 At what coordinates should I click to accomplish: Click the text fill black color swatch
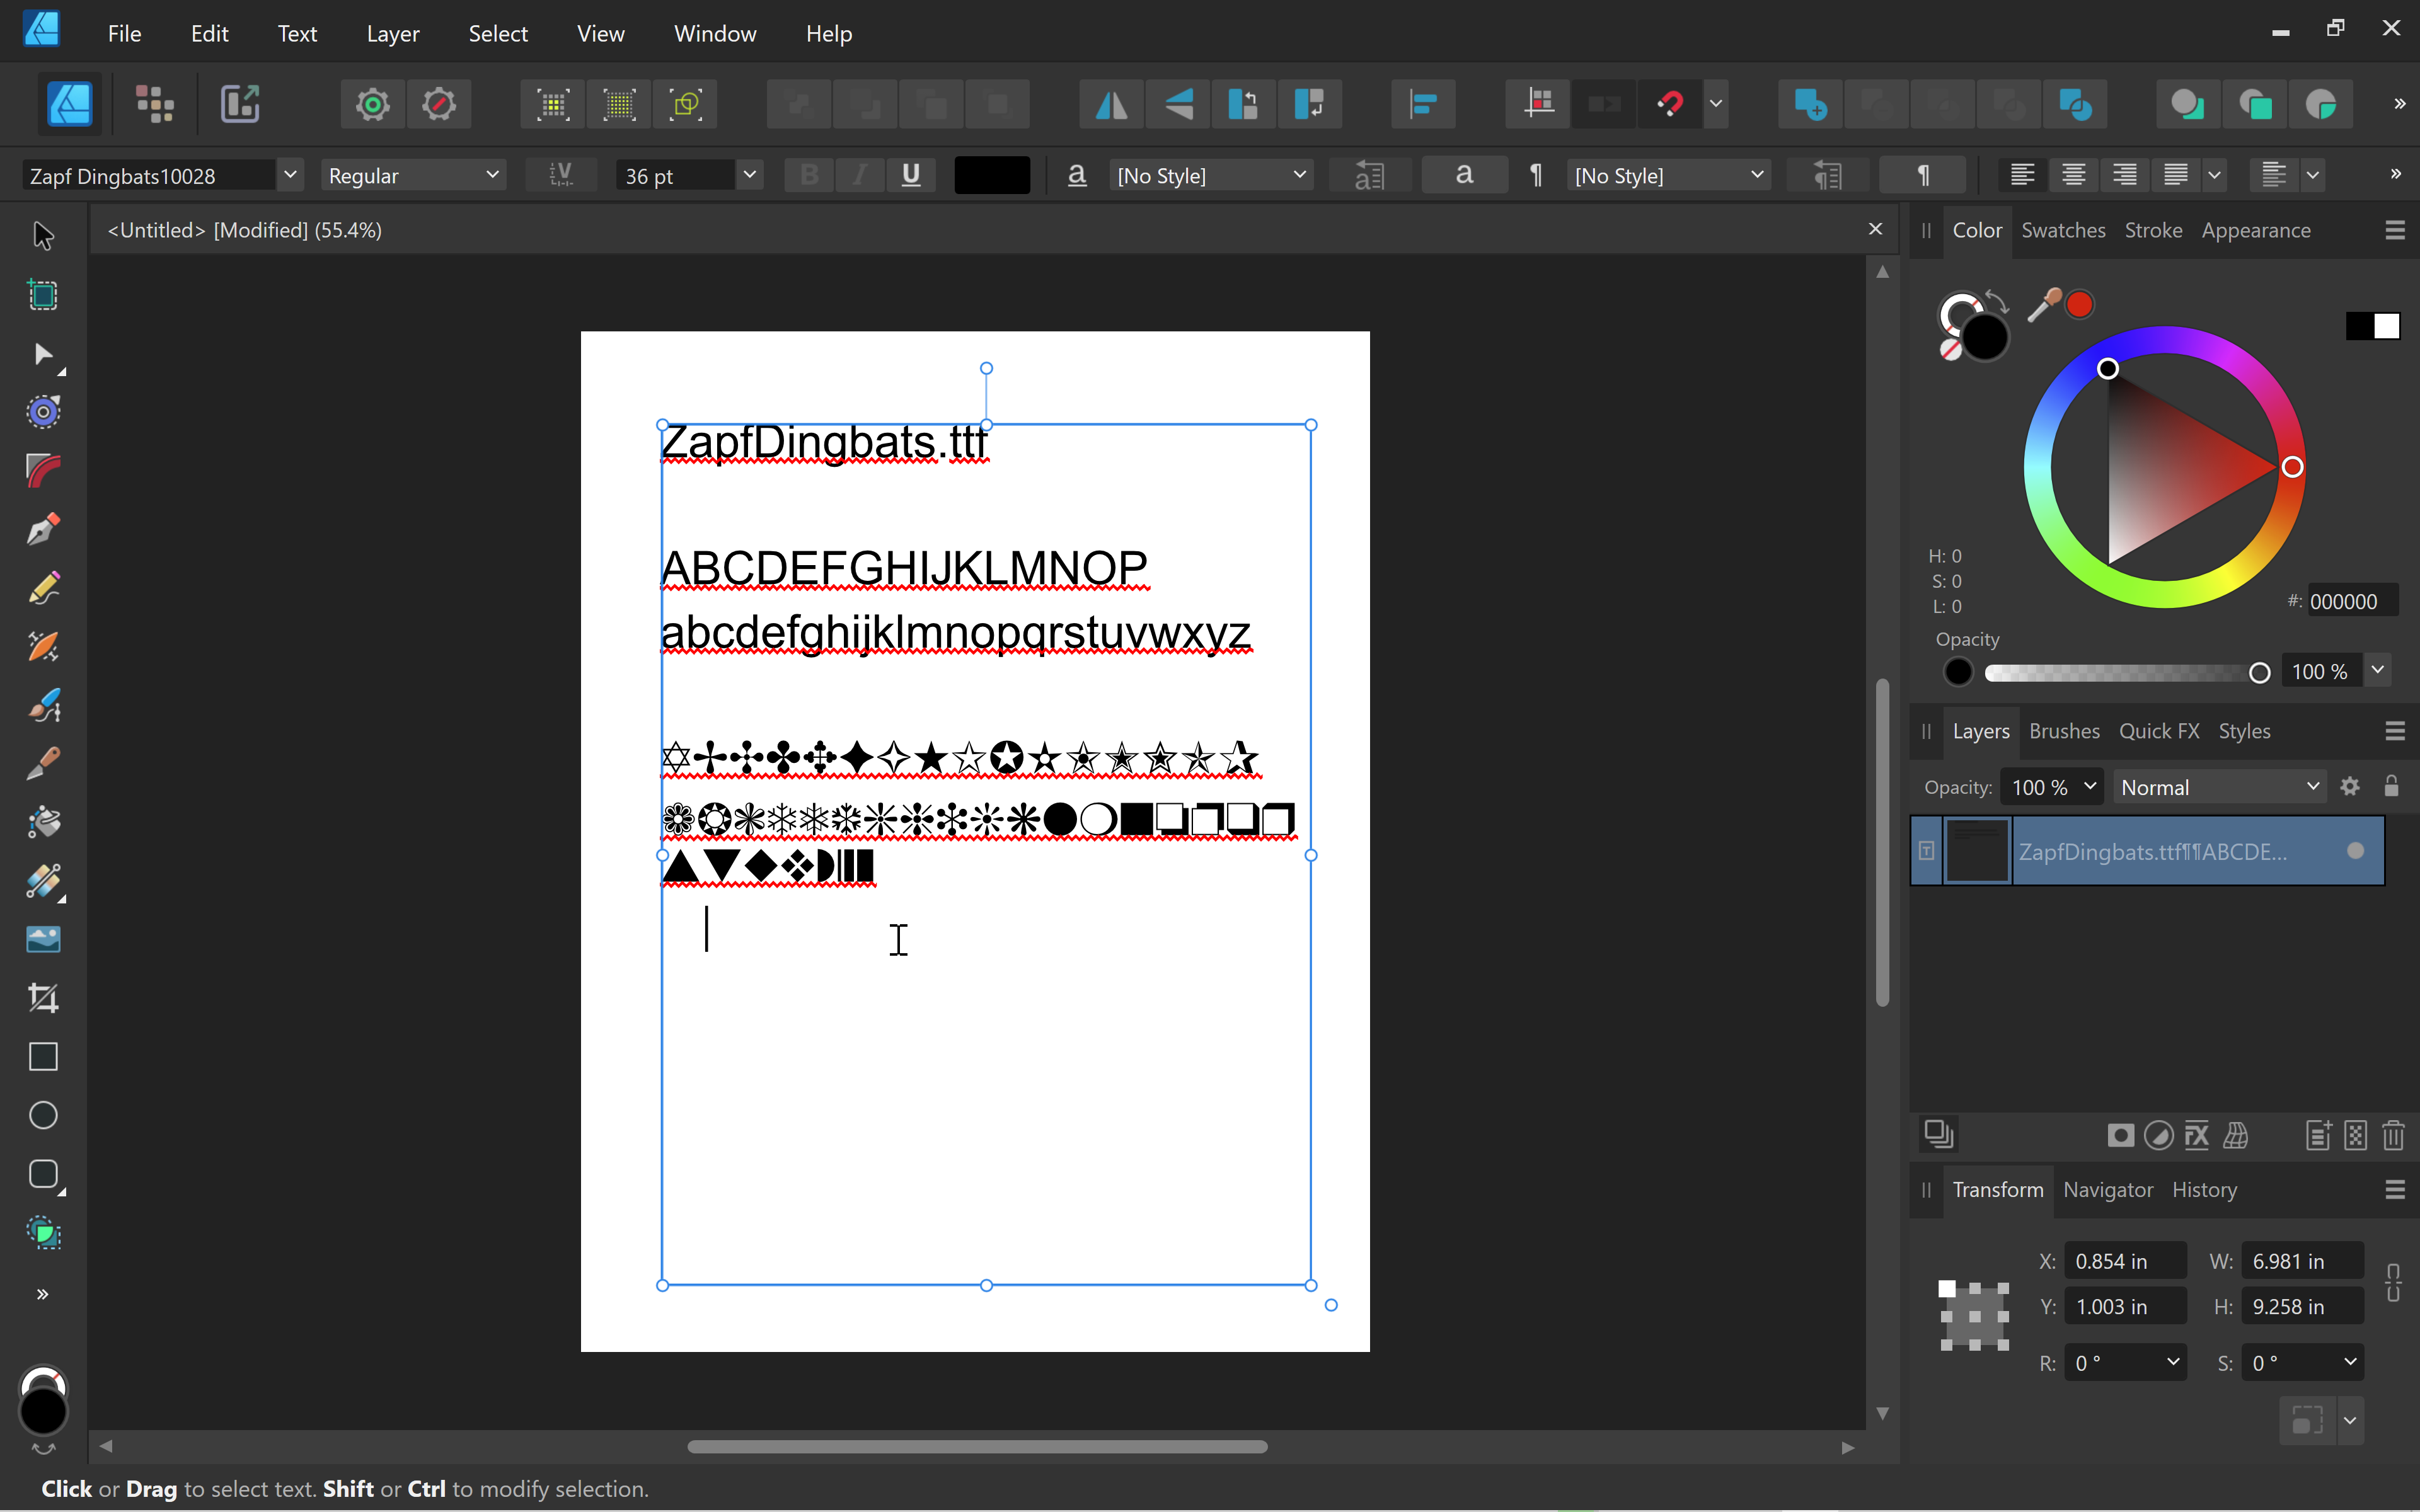(x=992, y=175)
